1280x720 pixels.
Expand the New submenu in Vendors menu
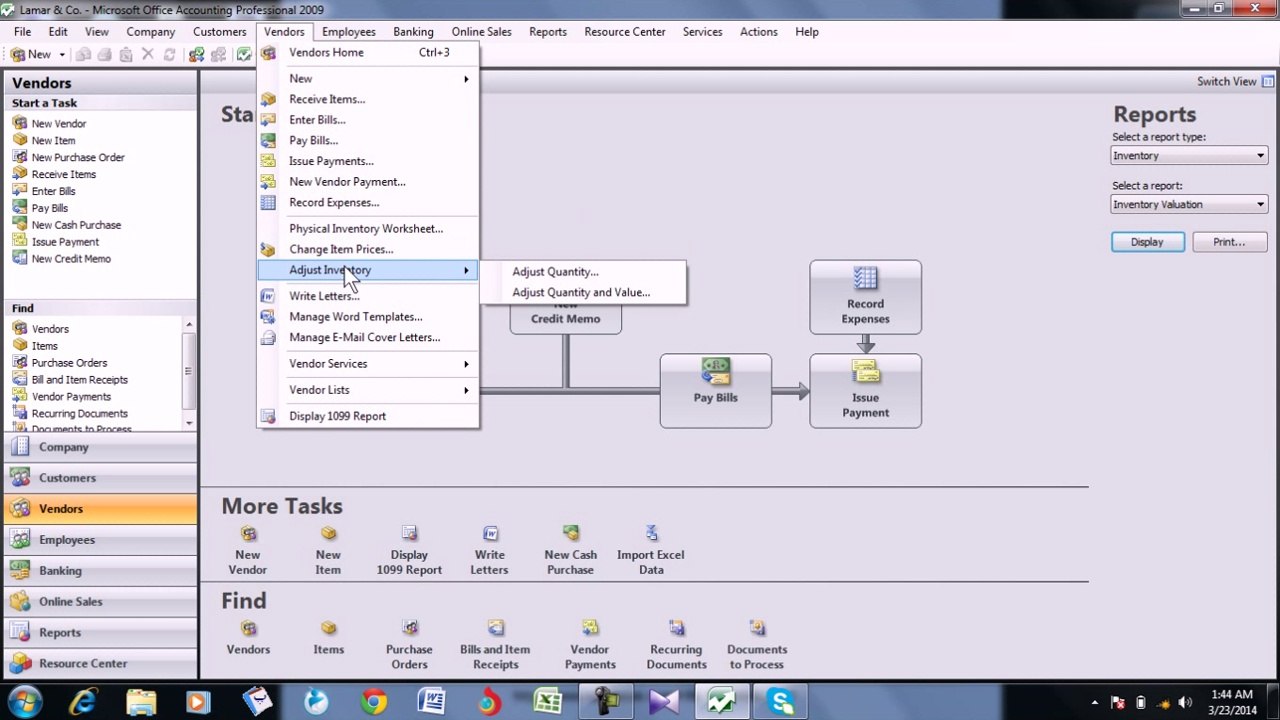[368, 78]
